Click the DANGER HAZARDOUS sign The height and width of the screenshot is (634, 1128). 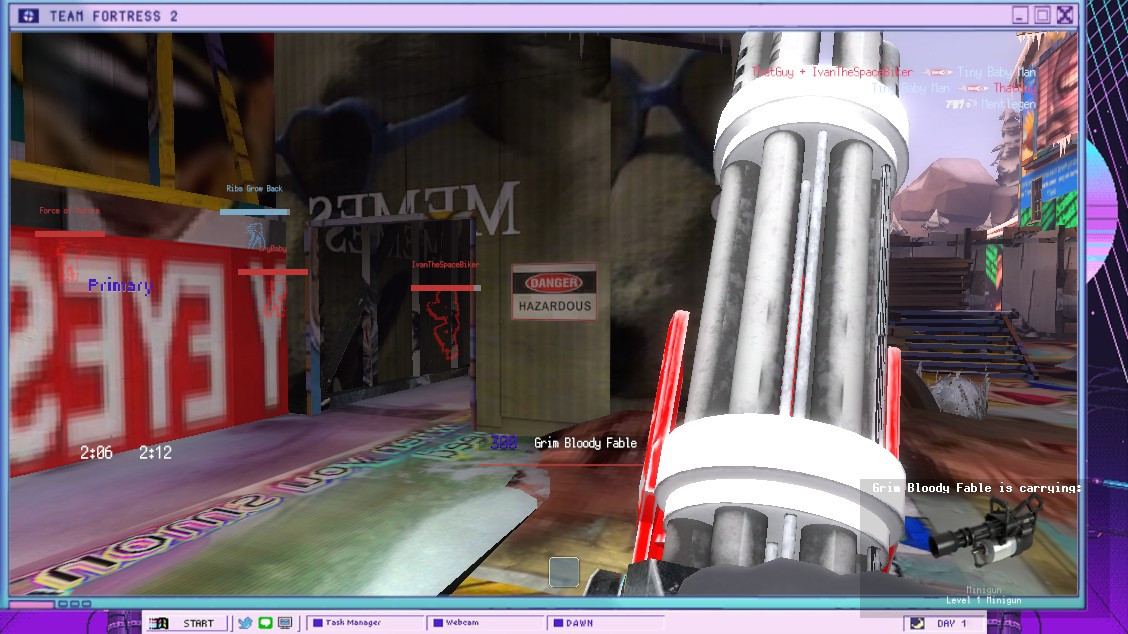point(554,292)
